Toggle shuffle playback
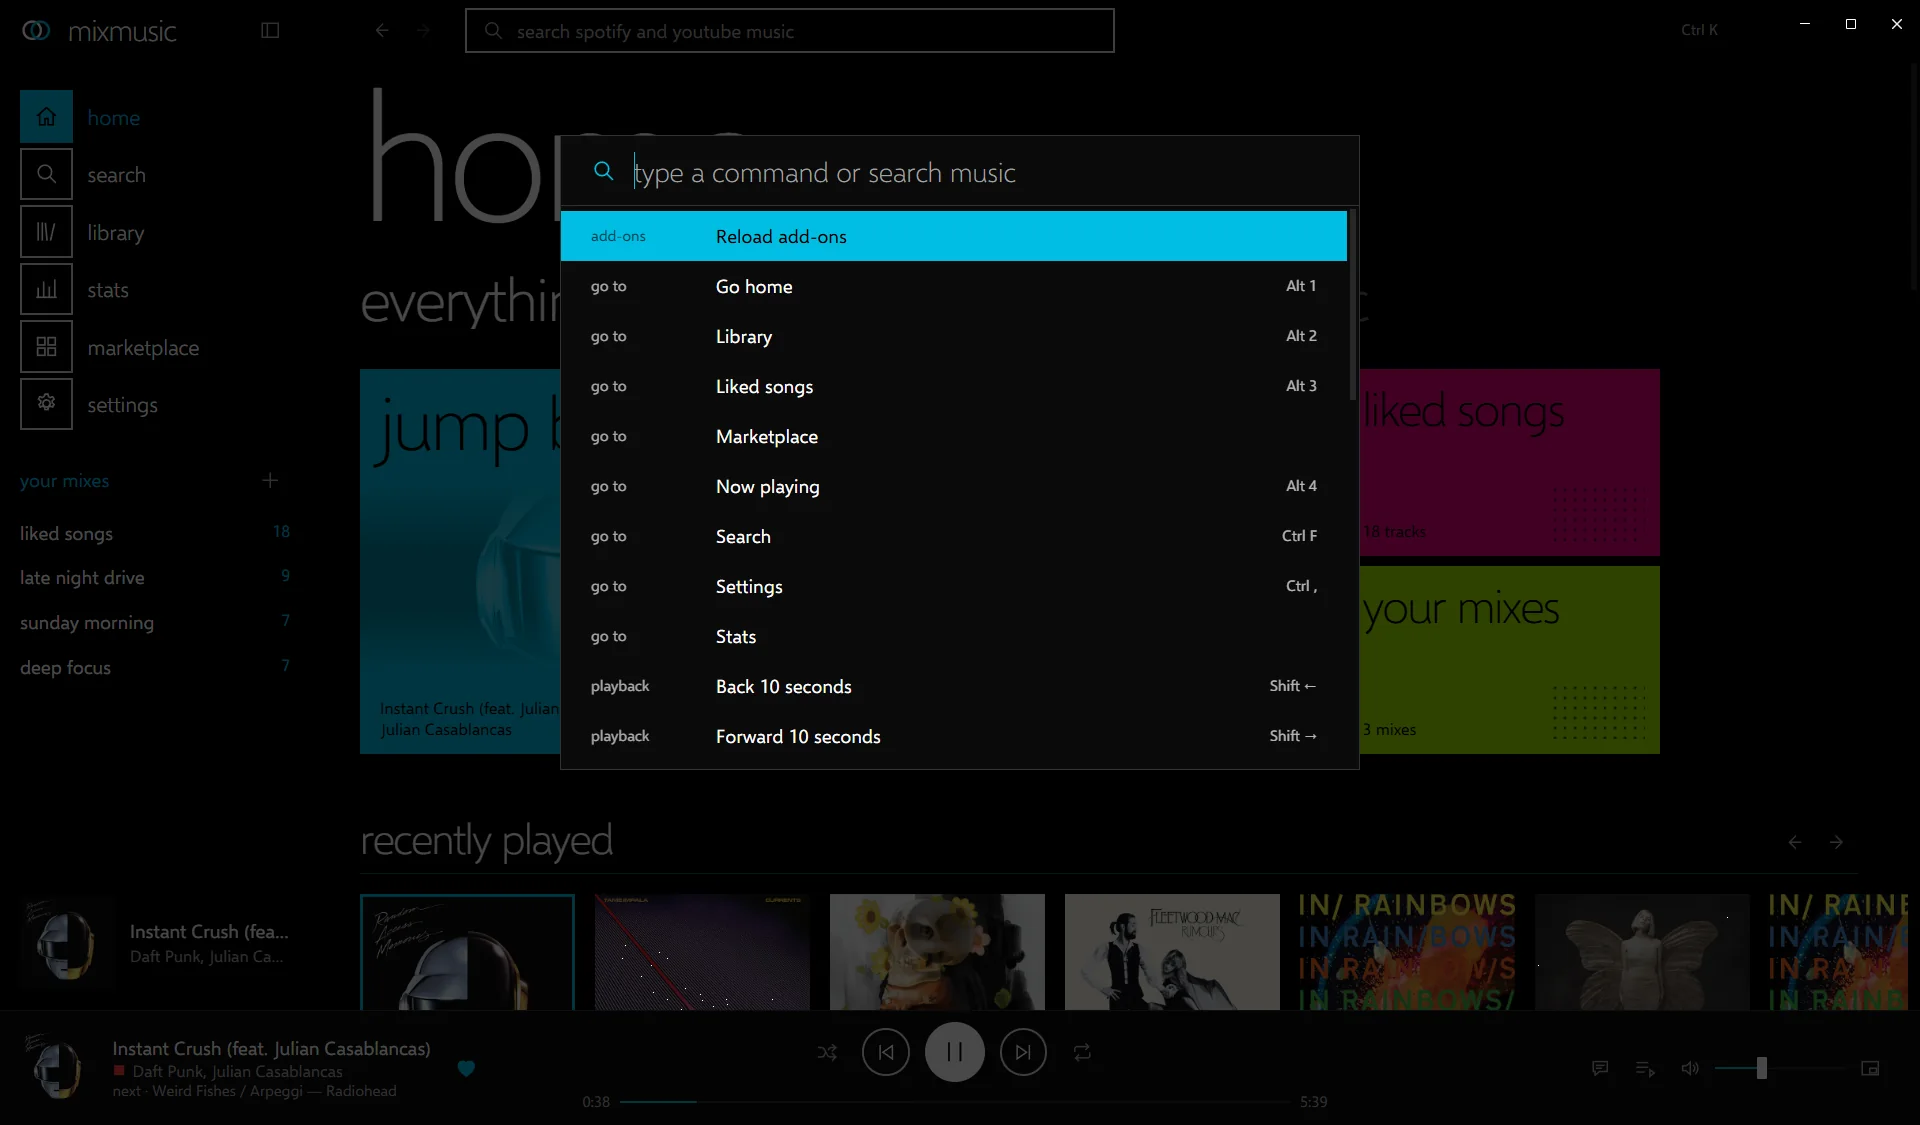 pos(827,1052)
